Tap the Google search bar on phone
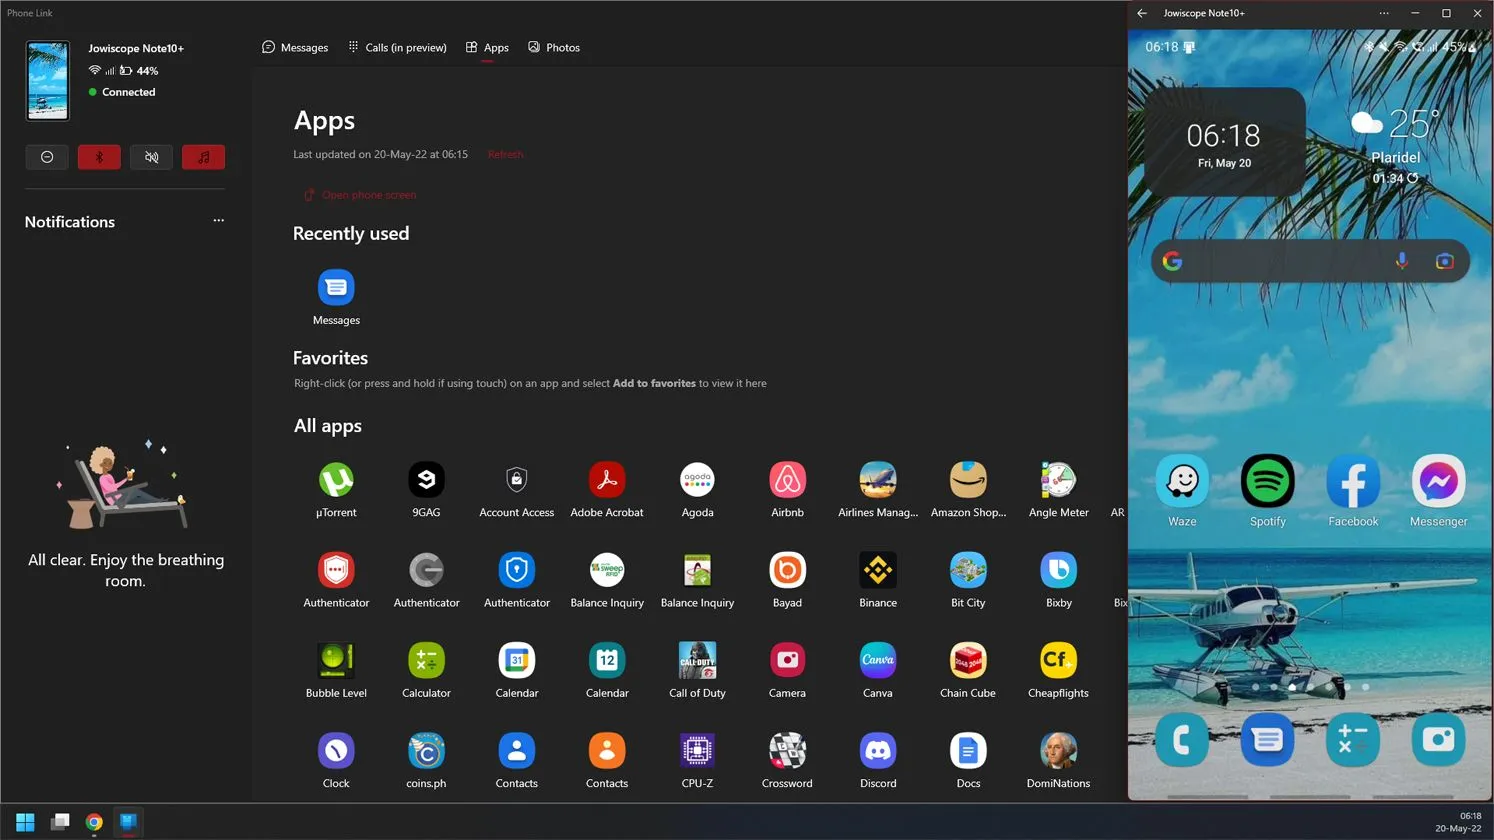Image resolution: width=1494 pixels, height=840 pixels. coord(1309,261)
